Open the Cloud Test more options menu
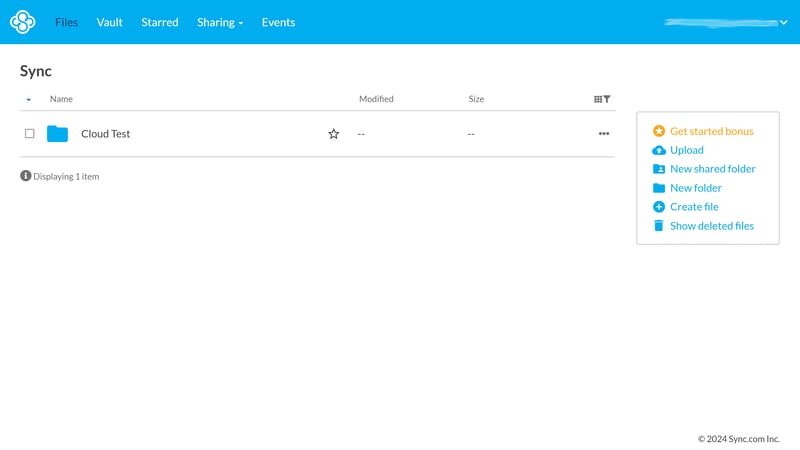This screenshot has width=800, height=450. 604,134
